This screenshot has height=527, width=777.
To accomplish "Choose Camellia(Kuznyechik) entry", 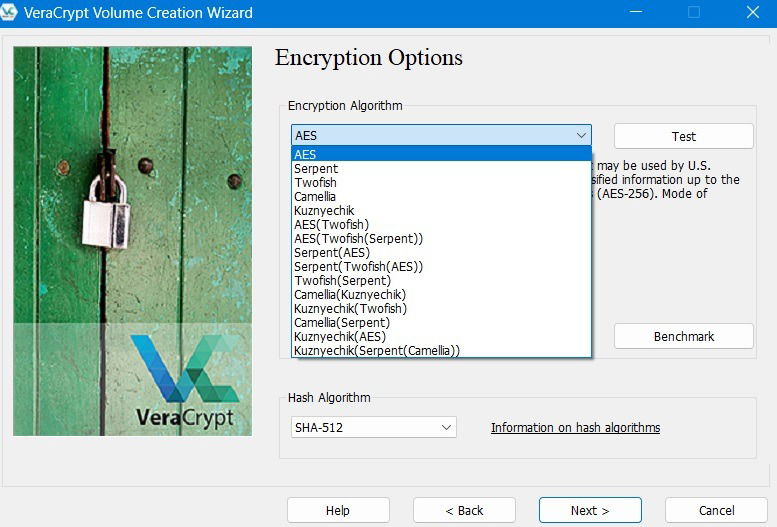I will (441, 294).
